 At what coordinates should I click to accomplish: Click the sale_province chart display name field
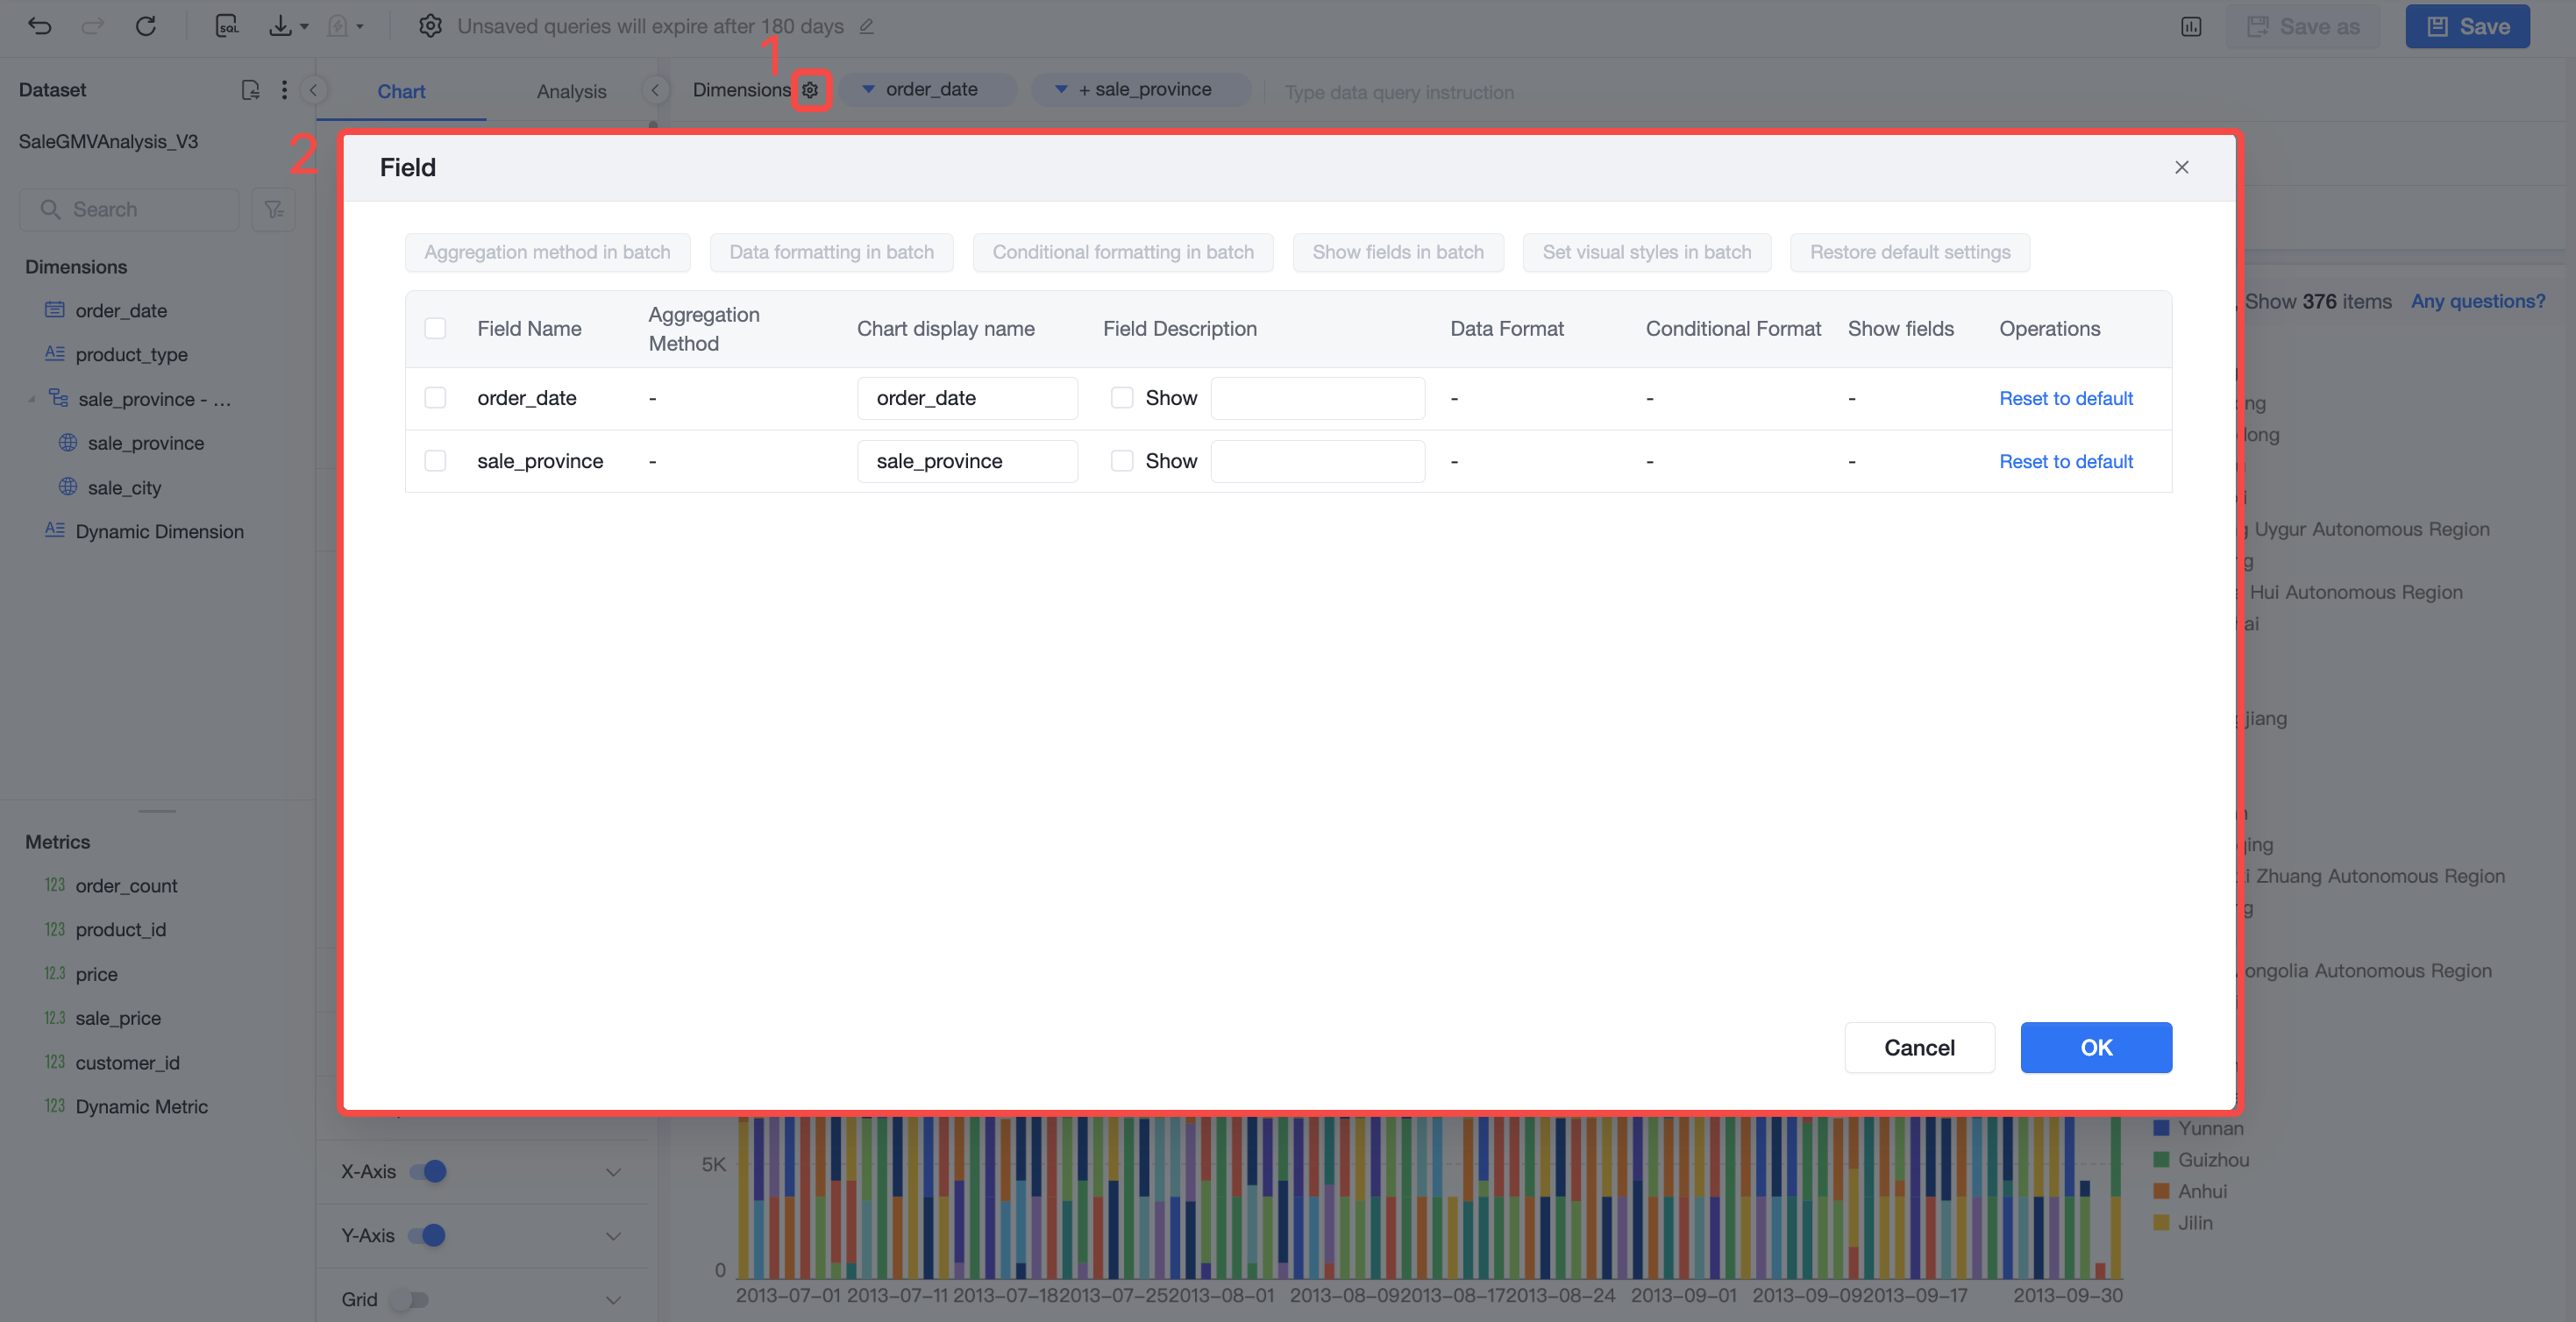point(967,461)
